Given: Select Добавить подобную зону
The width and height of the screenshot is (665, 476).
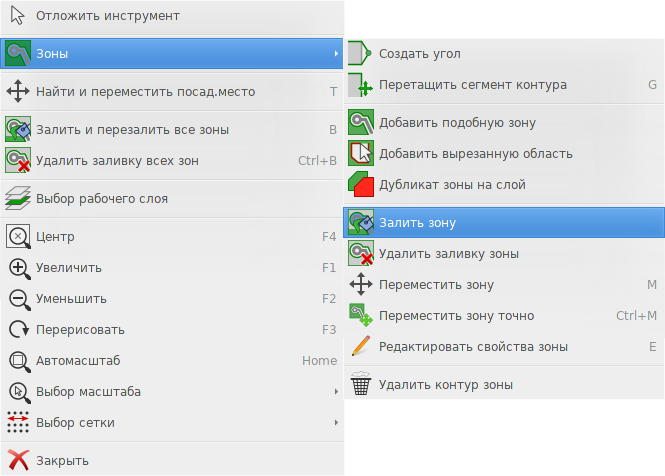Looking at the screenshot, I should tap(504, 122).
